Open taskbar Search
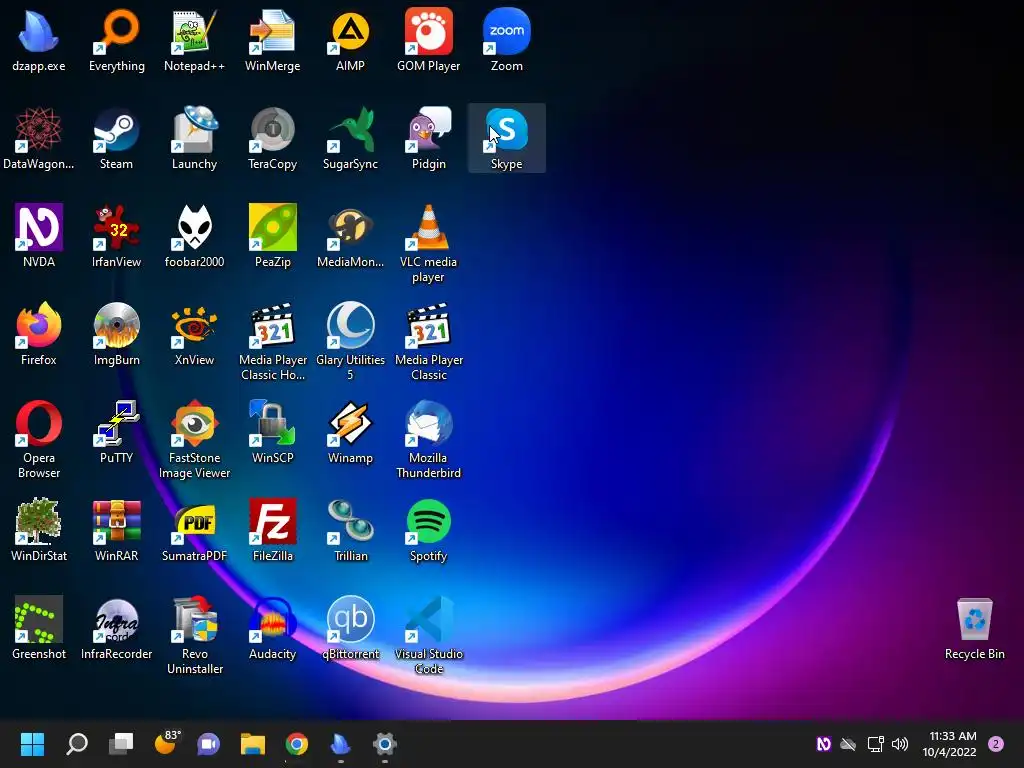This screenshot has height=768, width=1024. point(76,744)
